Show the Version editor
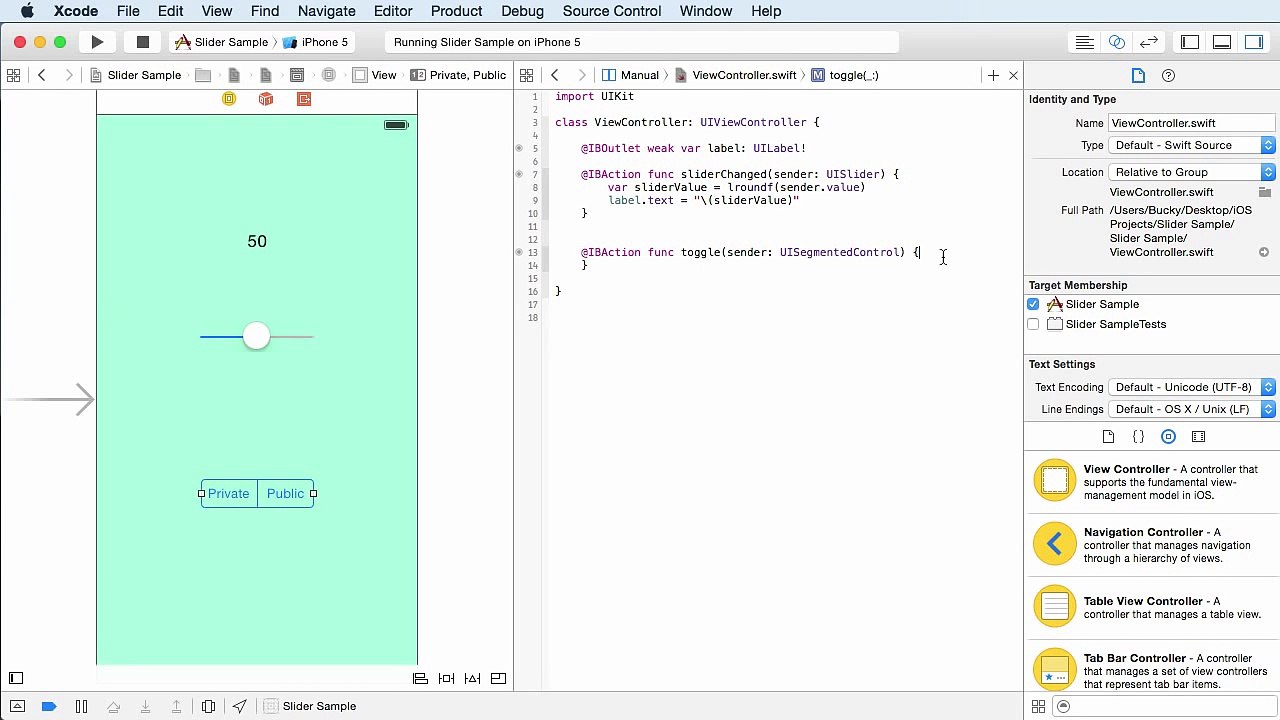The width and height of the screenshot is (1280, 720). pyautogui.click(x=1149, y=42)
